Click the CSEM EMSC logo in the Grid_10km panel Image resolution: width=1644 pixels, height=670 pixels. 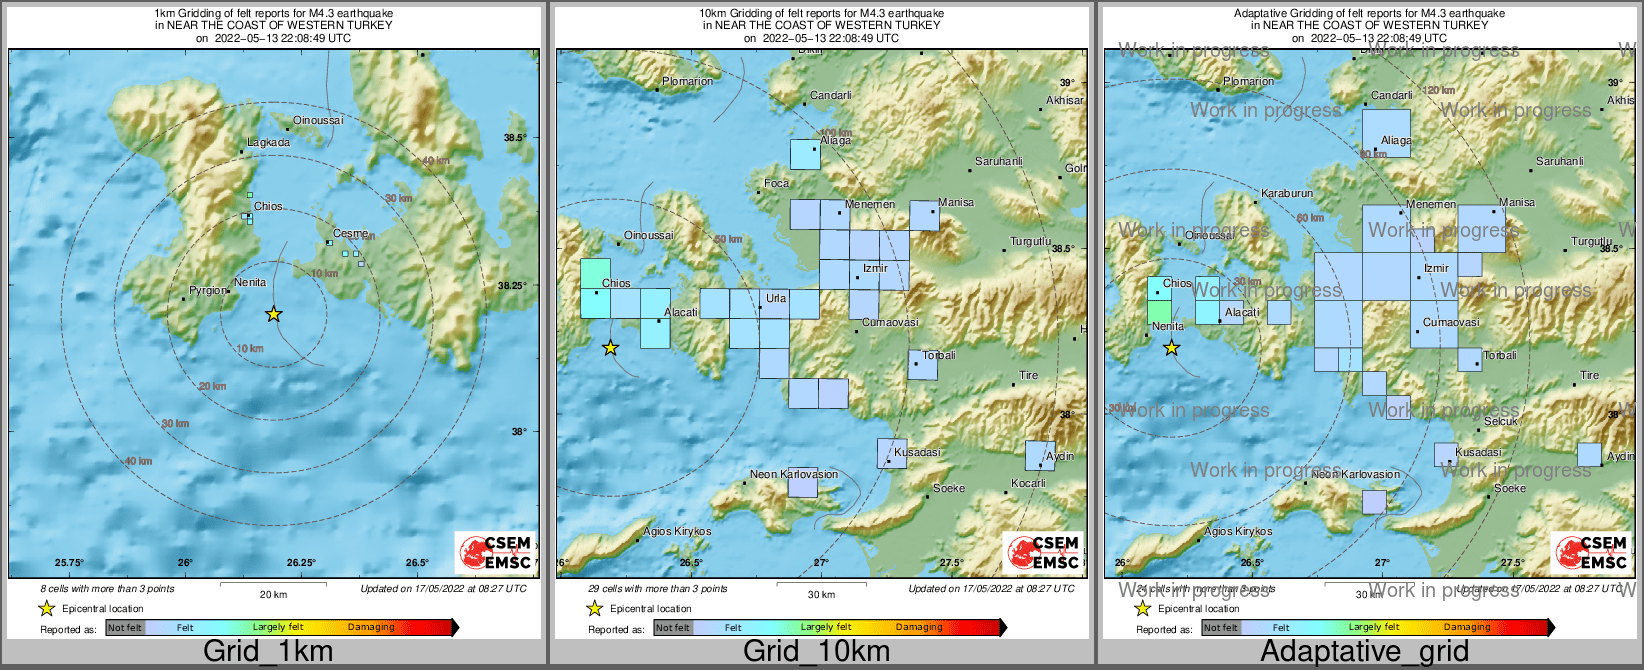(x=1043, y=552)
